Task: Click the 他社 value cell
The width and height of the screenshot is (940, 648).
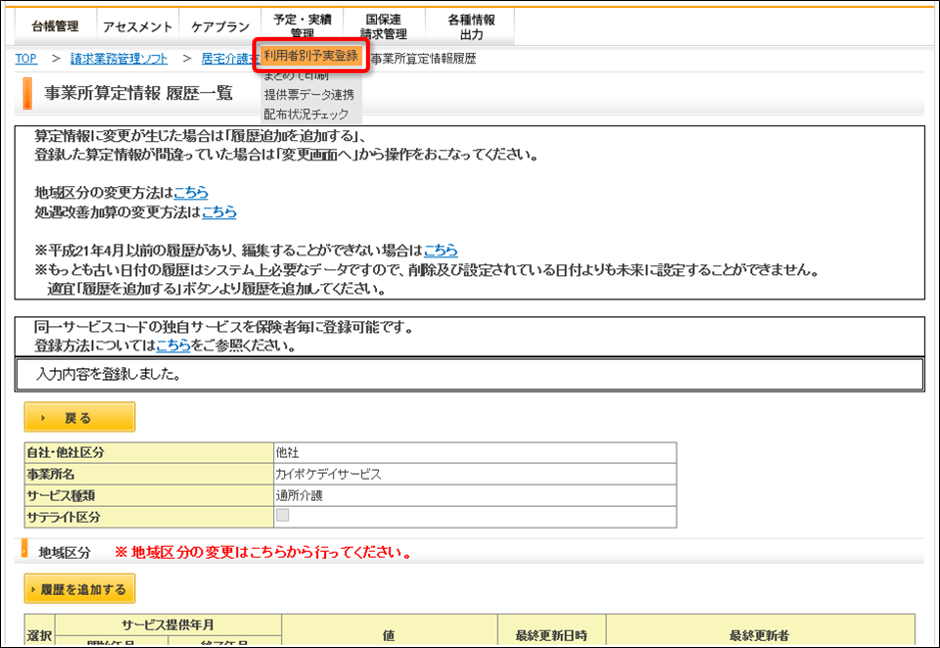Action: click(x=475, y=453)
